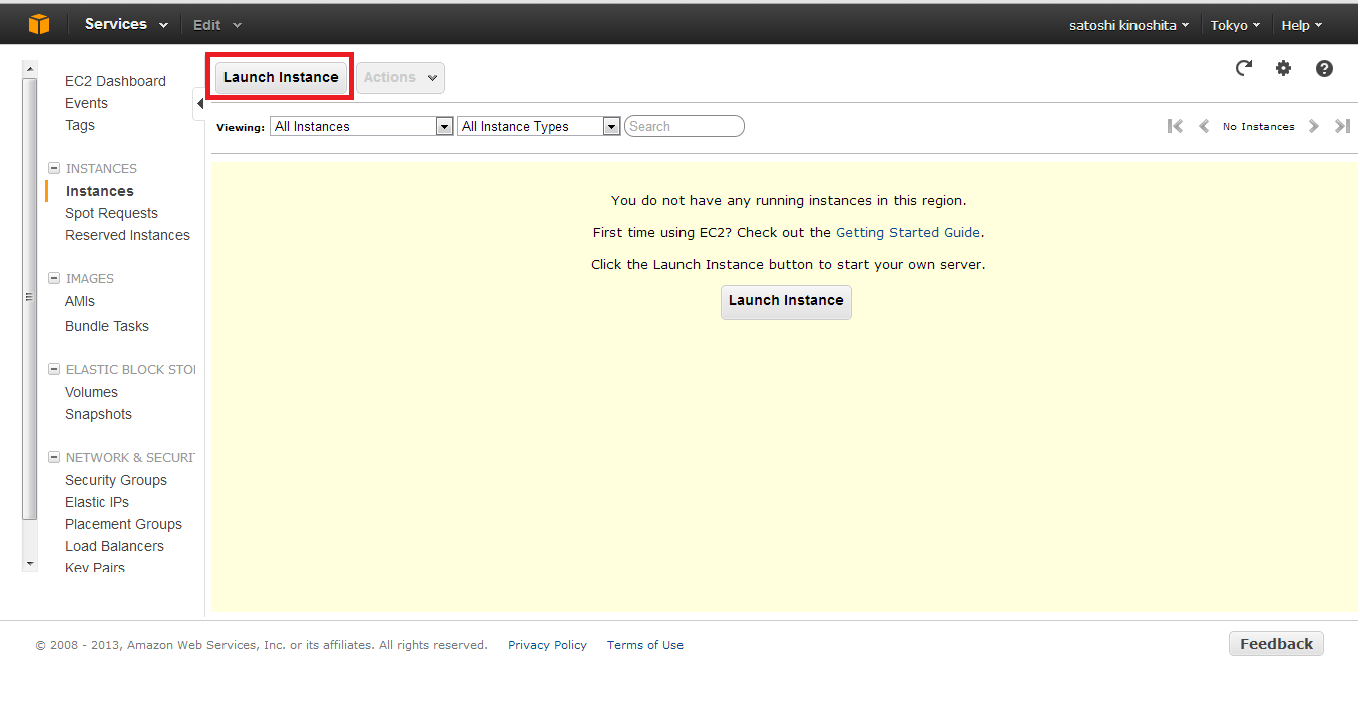The height and width of the screenshot is (702, 1360).
Task: Collapse the IMAGES section
Action: tap(54, 278)
